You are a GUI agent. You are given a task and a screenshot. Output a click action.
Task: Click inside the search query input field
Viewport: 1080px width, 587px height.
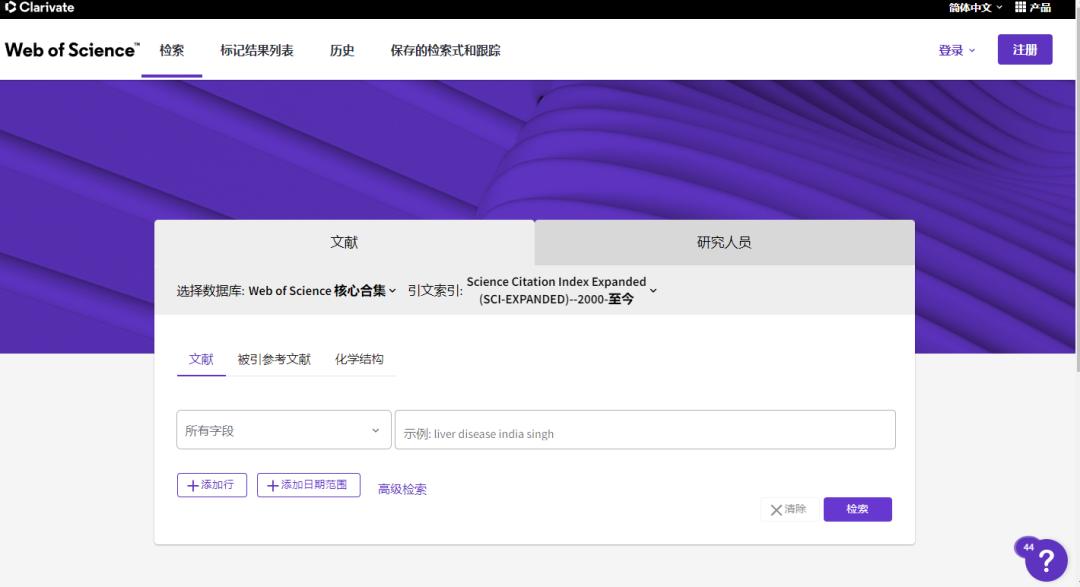point(645,429)
